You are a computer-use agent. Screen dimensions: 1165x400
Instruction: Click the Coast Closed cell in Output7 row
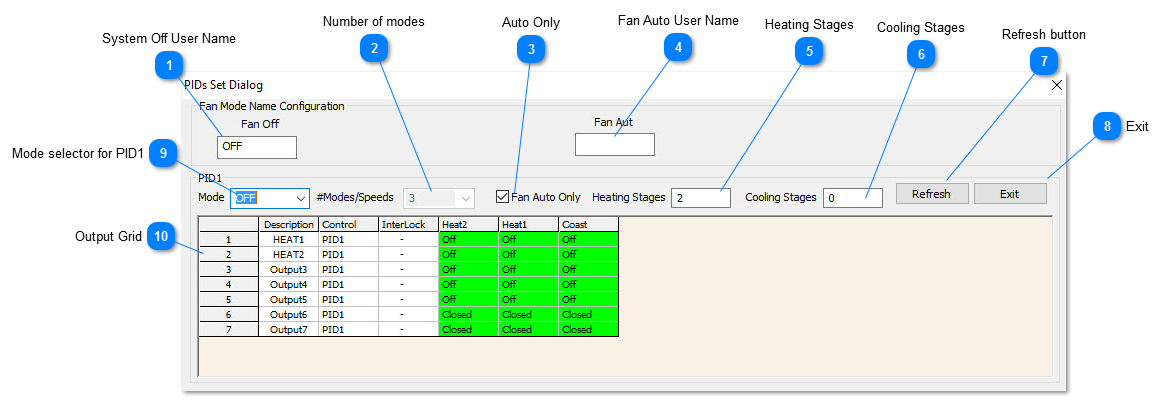[588, 329]
